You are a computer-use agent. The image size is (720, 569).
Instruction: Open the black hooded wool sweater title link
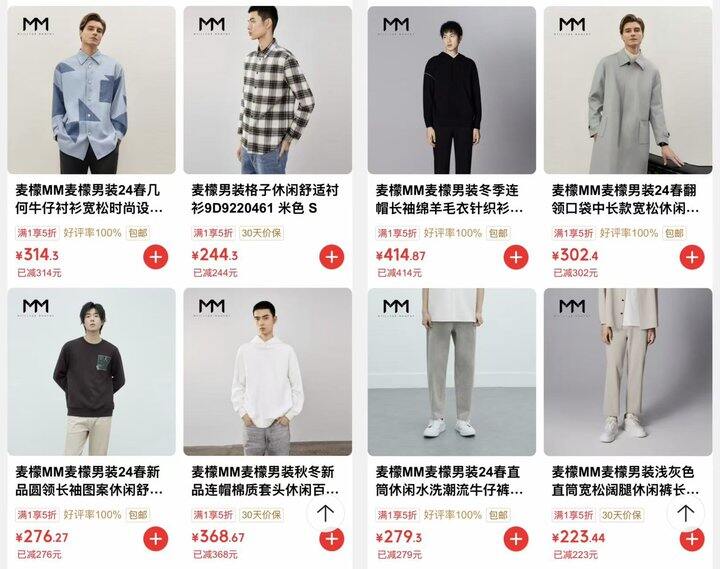(x=449, y=199)
